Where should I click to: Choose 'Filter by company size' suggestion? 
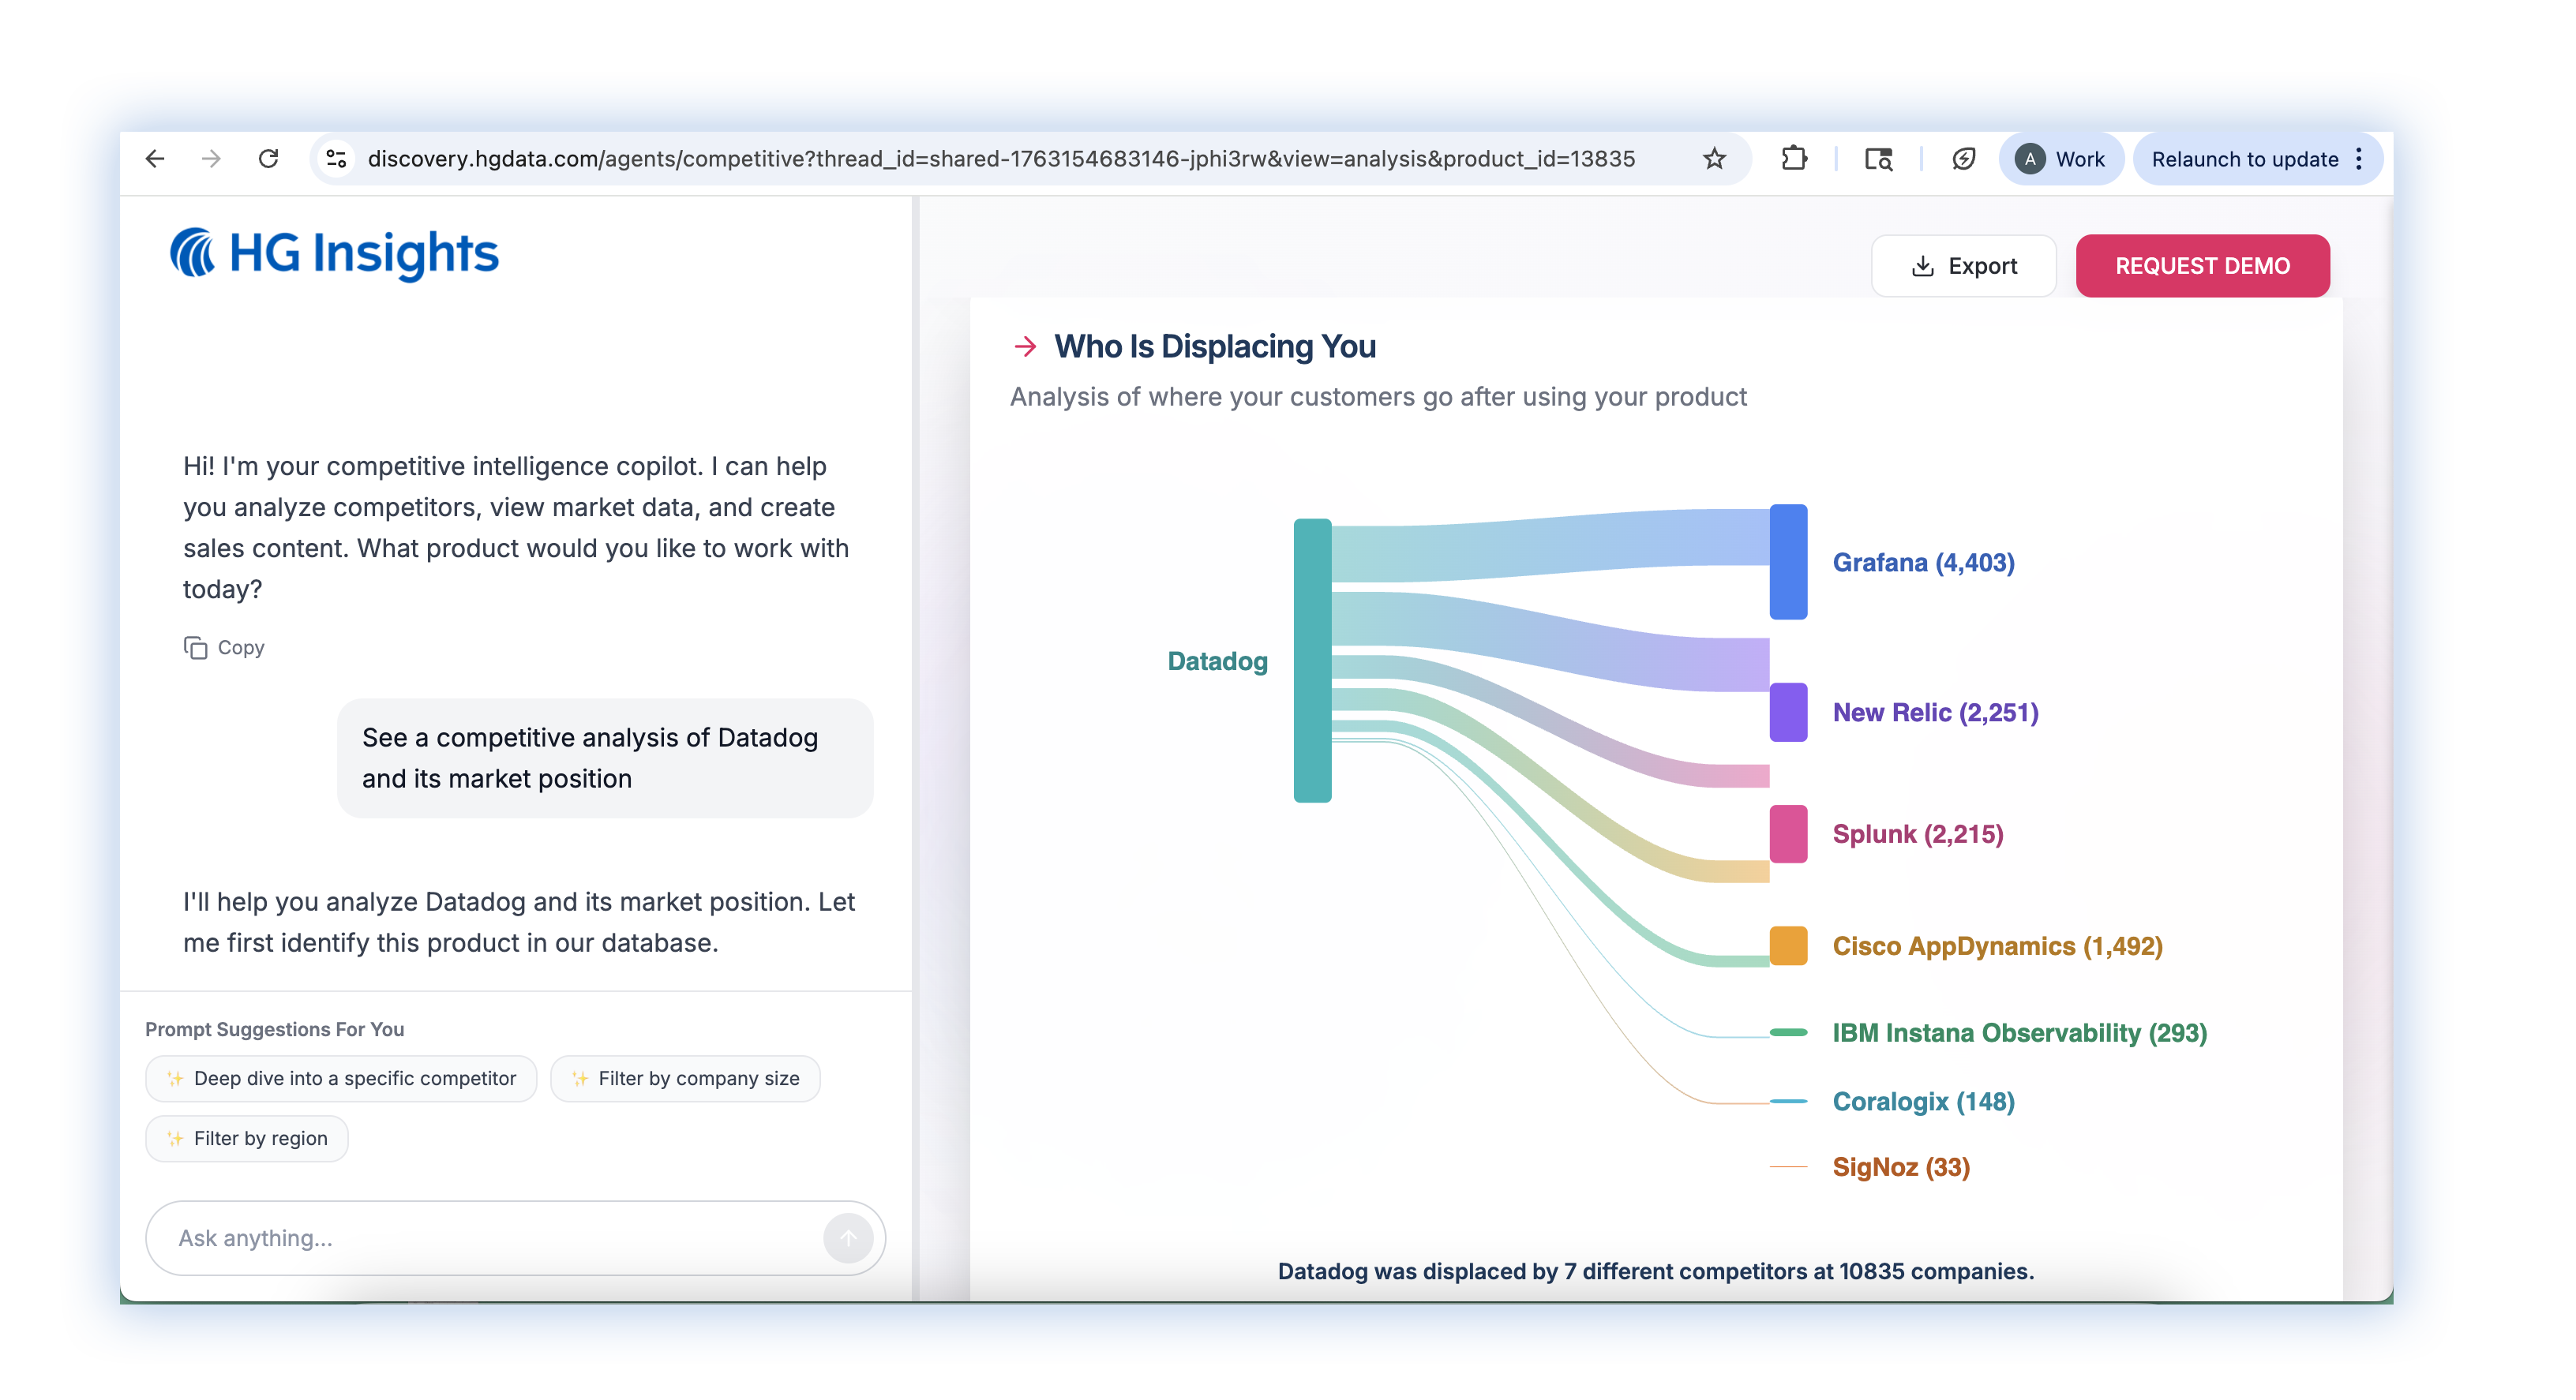[x=685, y=1079]
